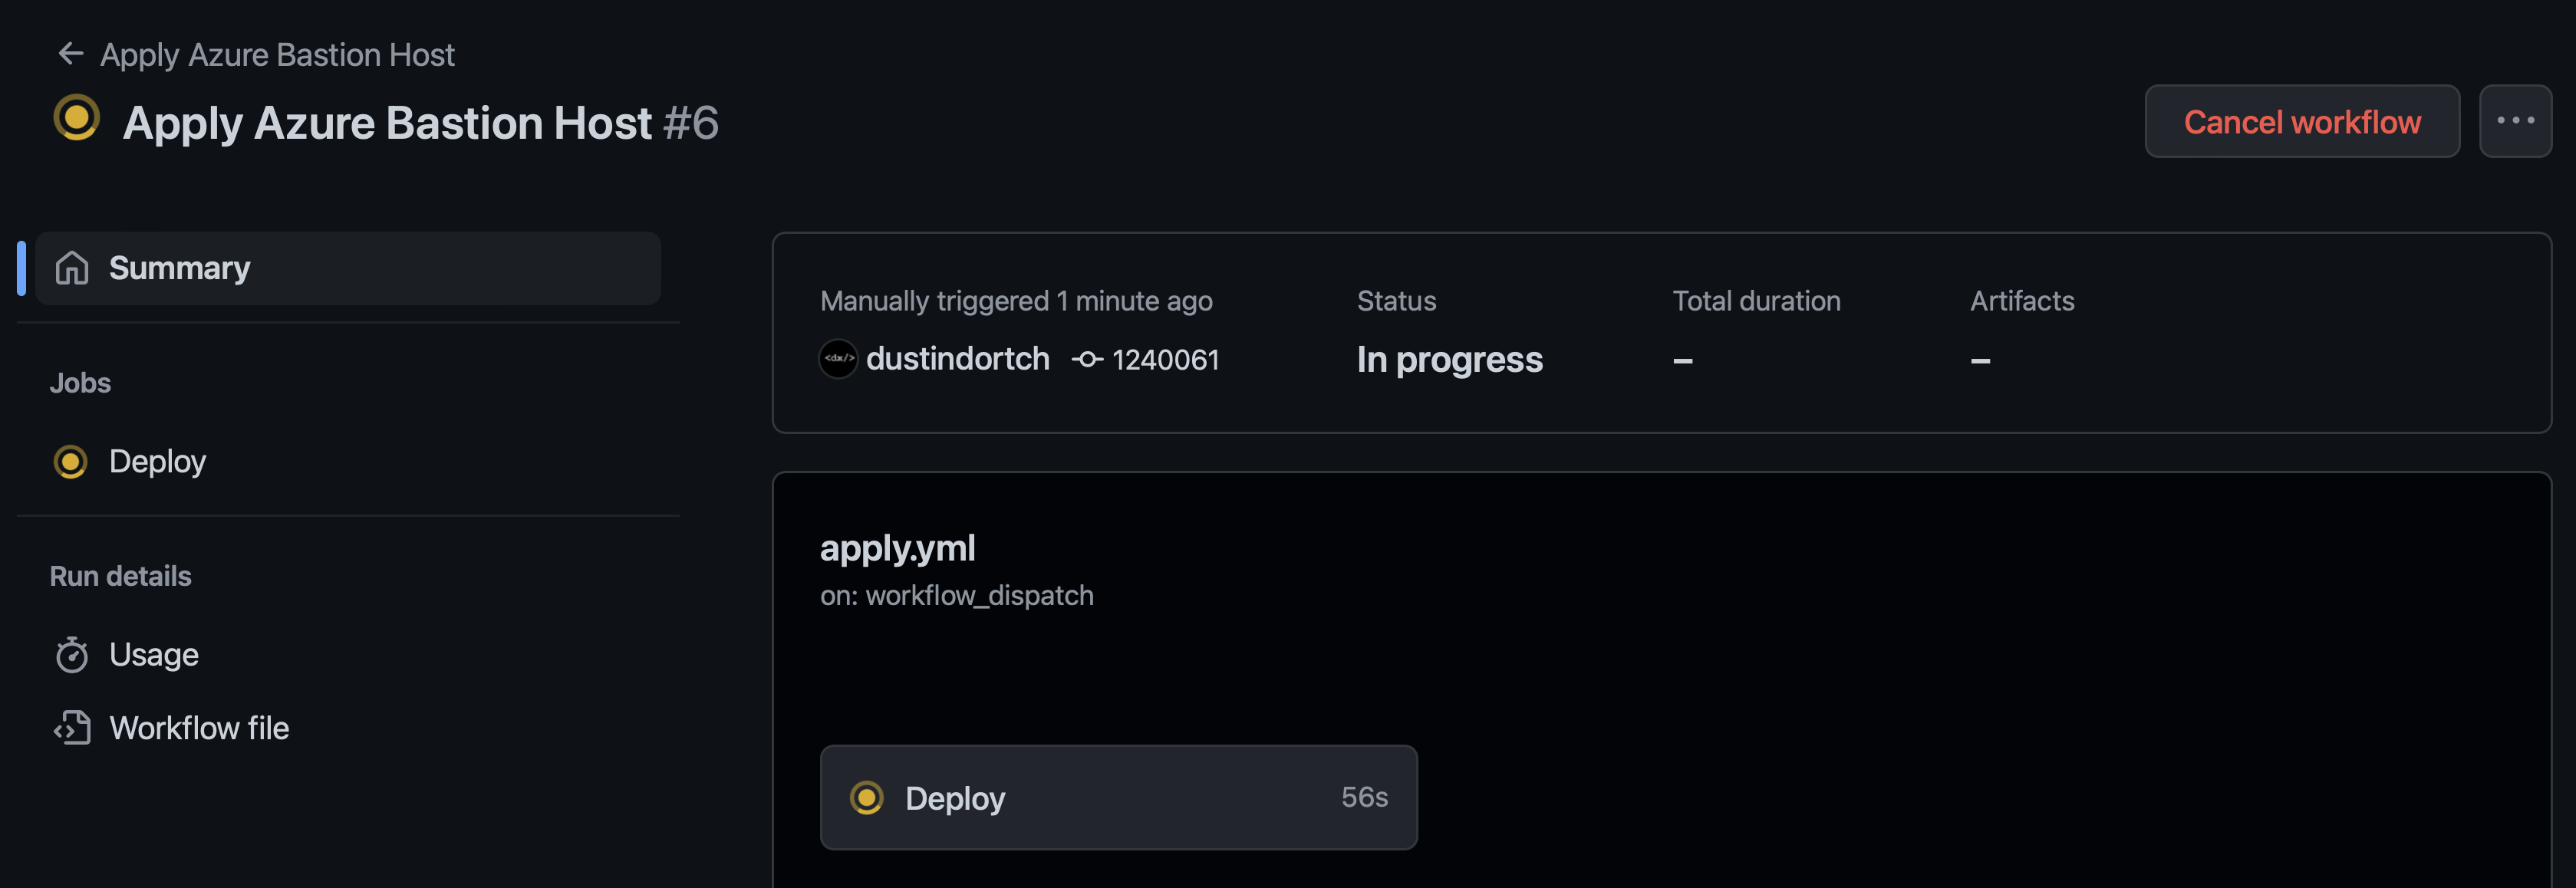Click the Deploy status icon in workflow graph
2576x888 pixels.
[866, 798]
